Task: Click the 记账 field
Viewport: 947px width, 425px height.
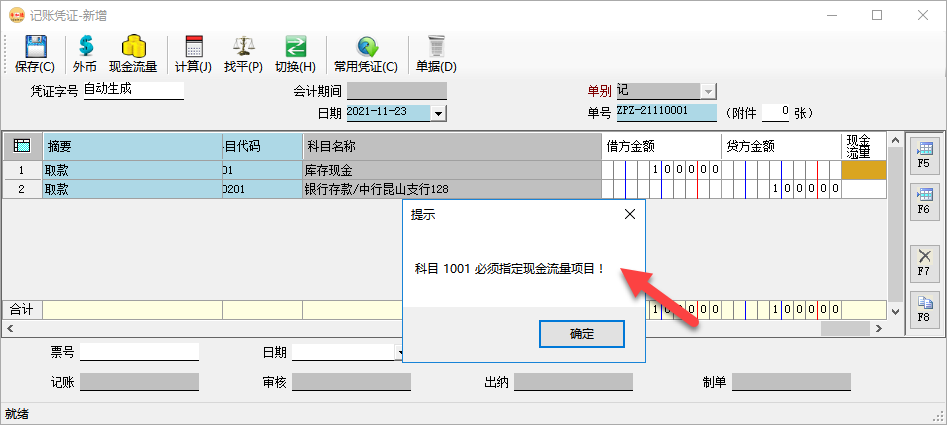Action: (x=140, y=382)
